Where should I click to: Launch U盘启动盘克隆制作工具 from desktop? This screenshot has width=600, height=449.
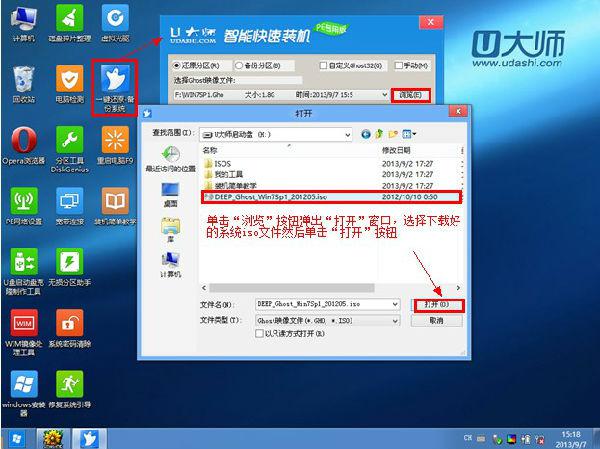click(24, 271)
